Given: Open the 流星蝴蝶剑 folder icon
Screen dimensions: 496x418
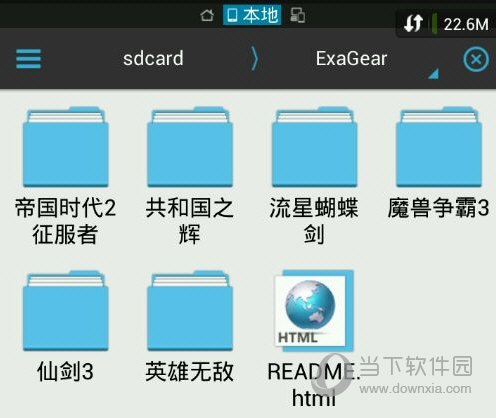Looking at the screenshot, I should (x=314, y=147).
